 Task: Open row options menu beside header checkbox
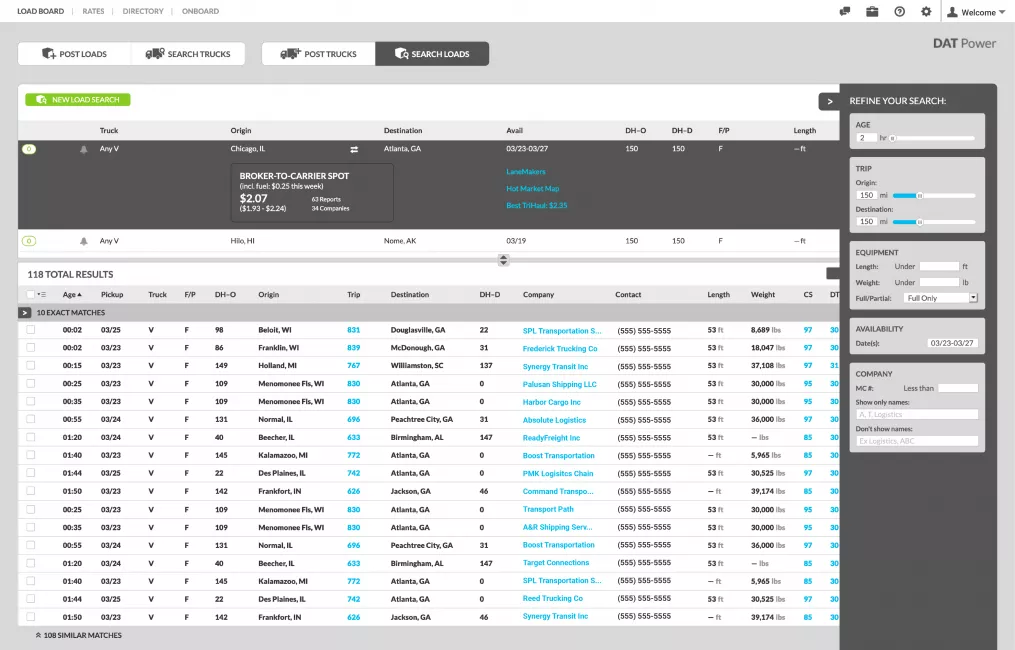click(x=42, y=295)
